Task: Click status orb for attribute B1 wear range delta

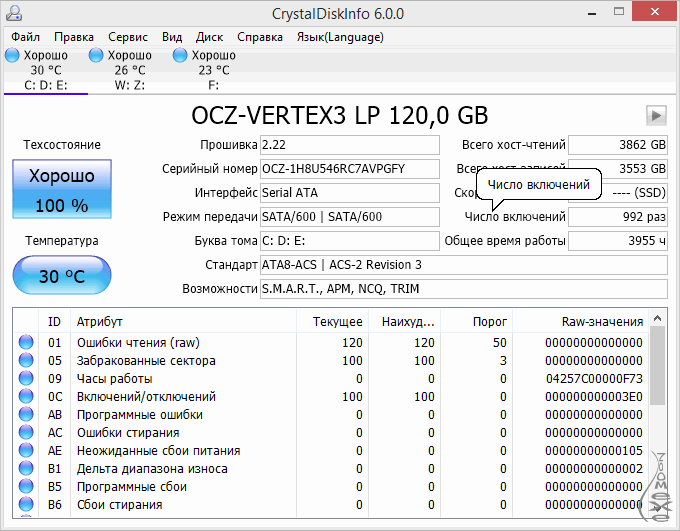Action: pyautogui.click(x=26, y=469)
